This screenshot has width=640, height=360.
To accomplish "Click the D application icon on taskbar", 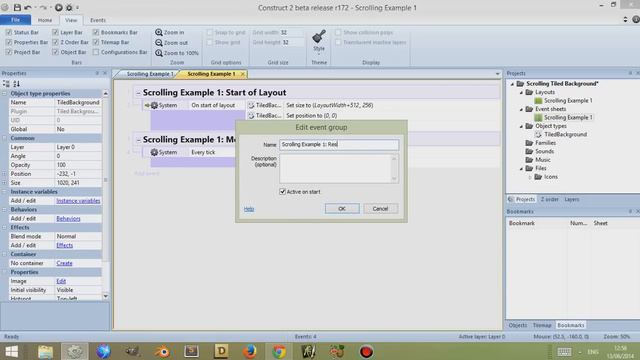I will 221,351.
